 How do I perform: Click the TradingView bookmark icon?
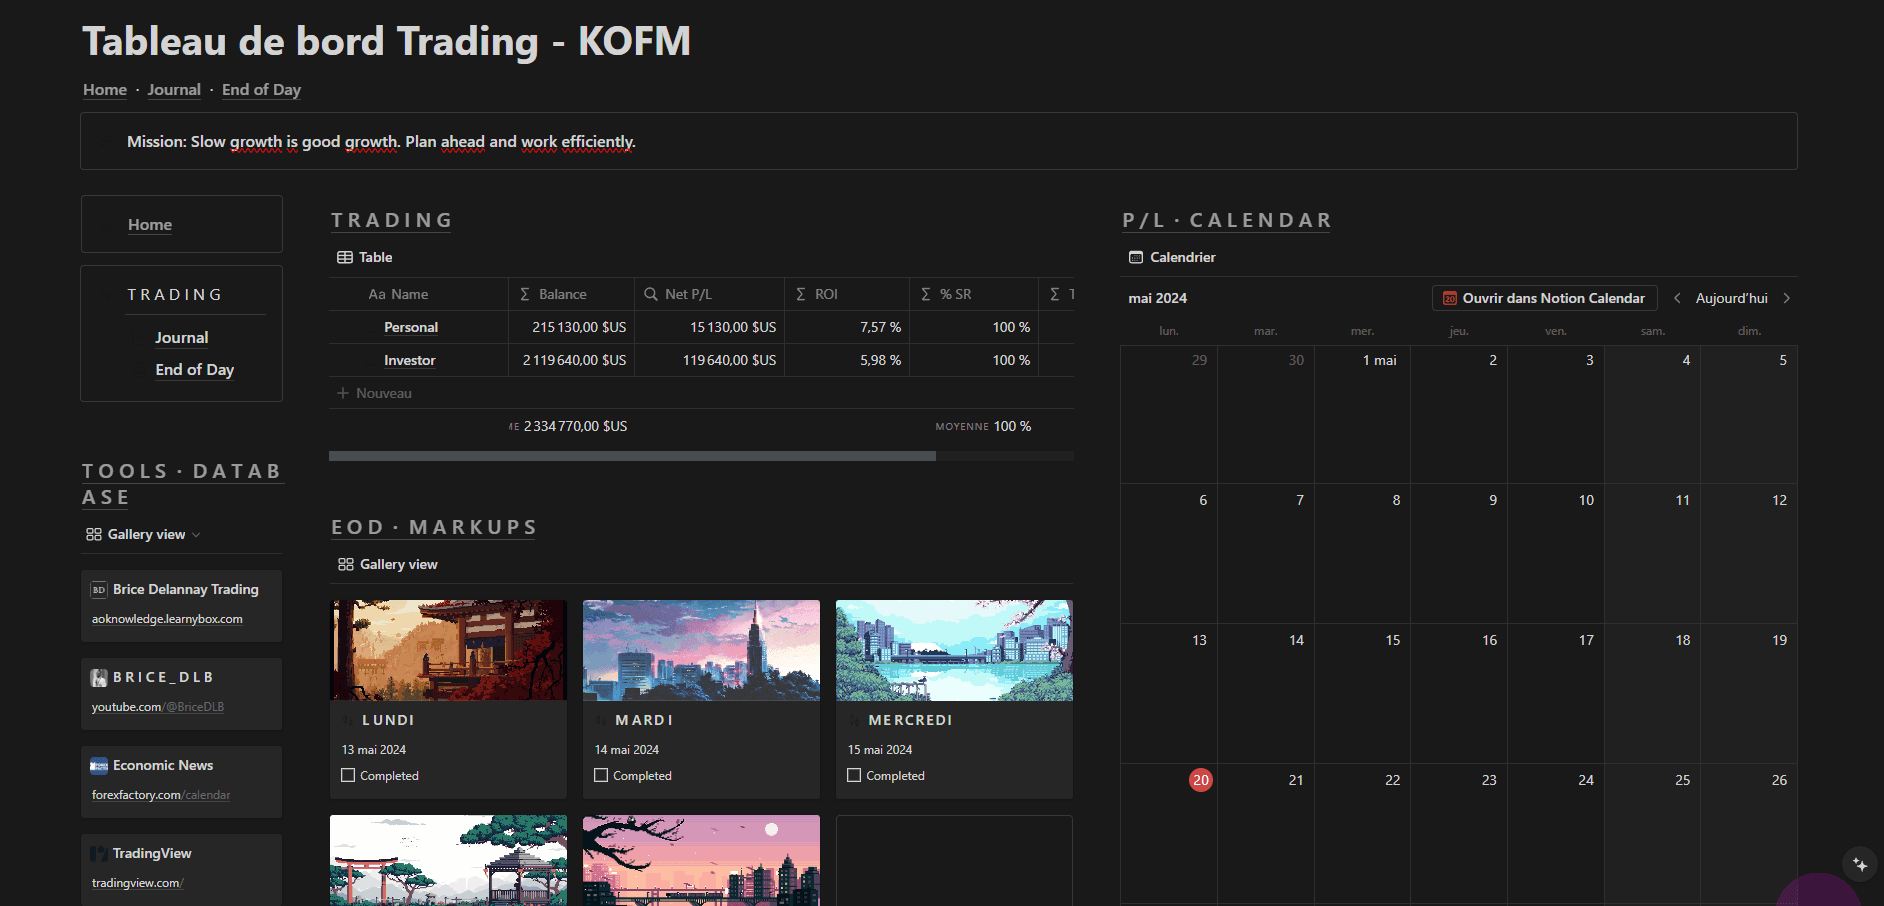[99, 853]
